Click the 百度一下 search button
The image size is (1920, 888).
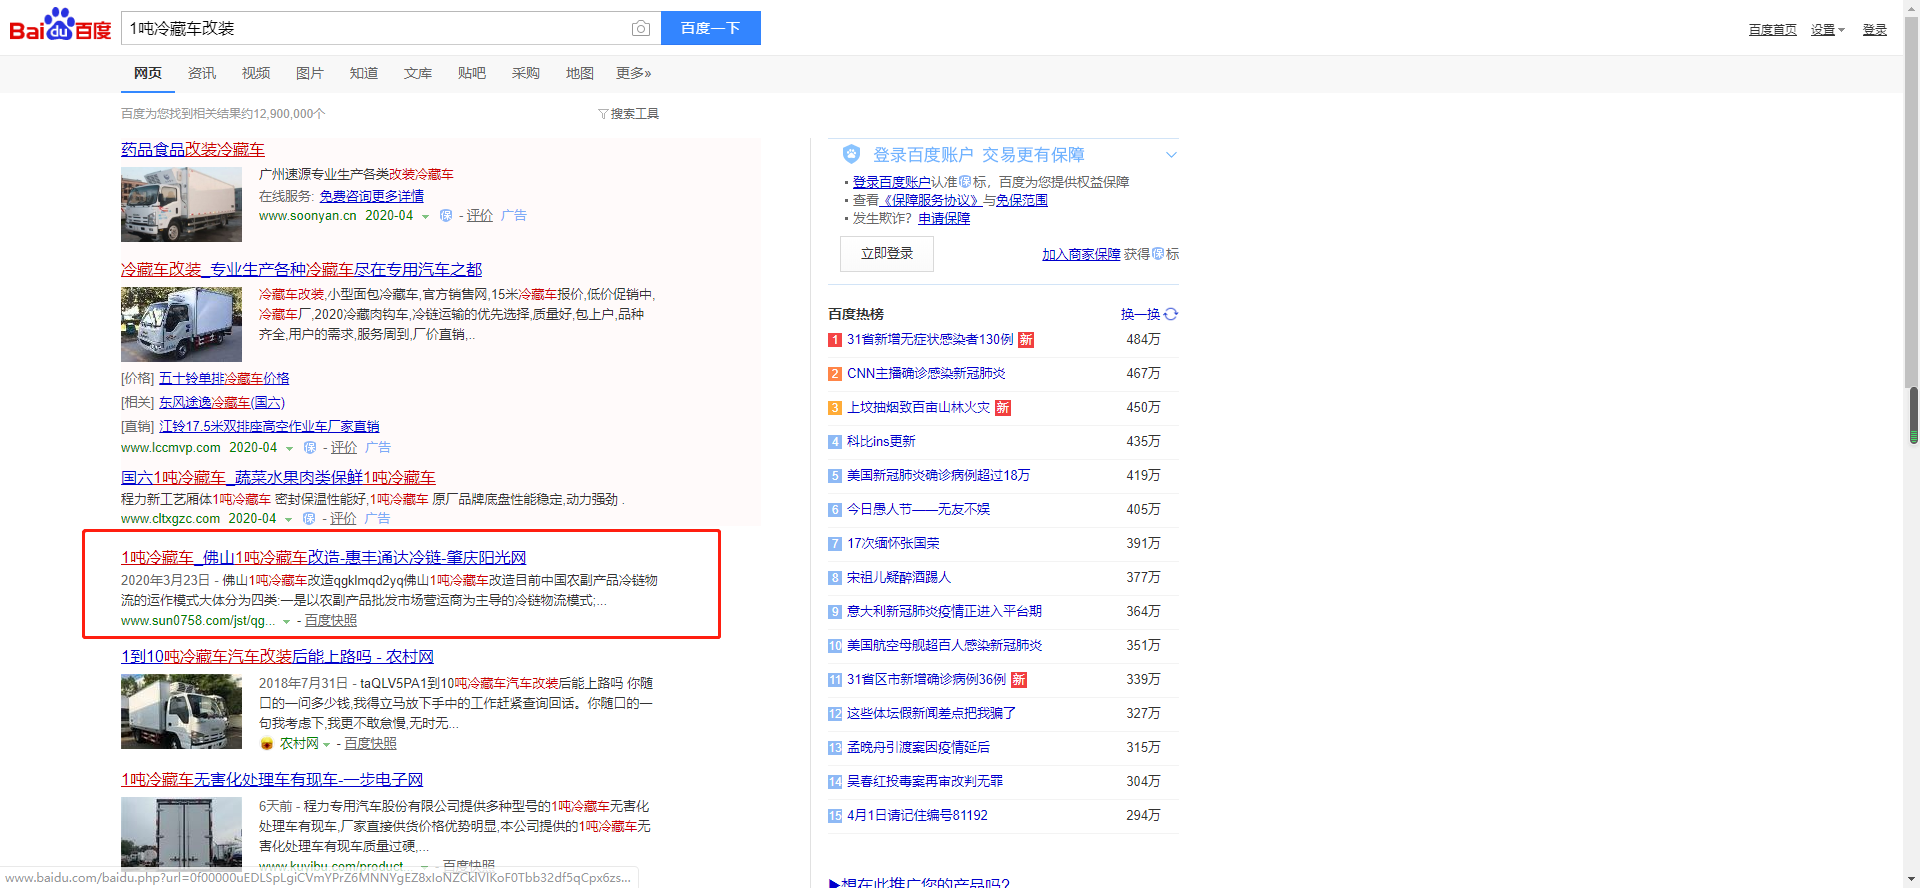click(711, 28)
